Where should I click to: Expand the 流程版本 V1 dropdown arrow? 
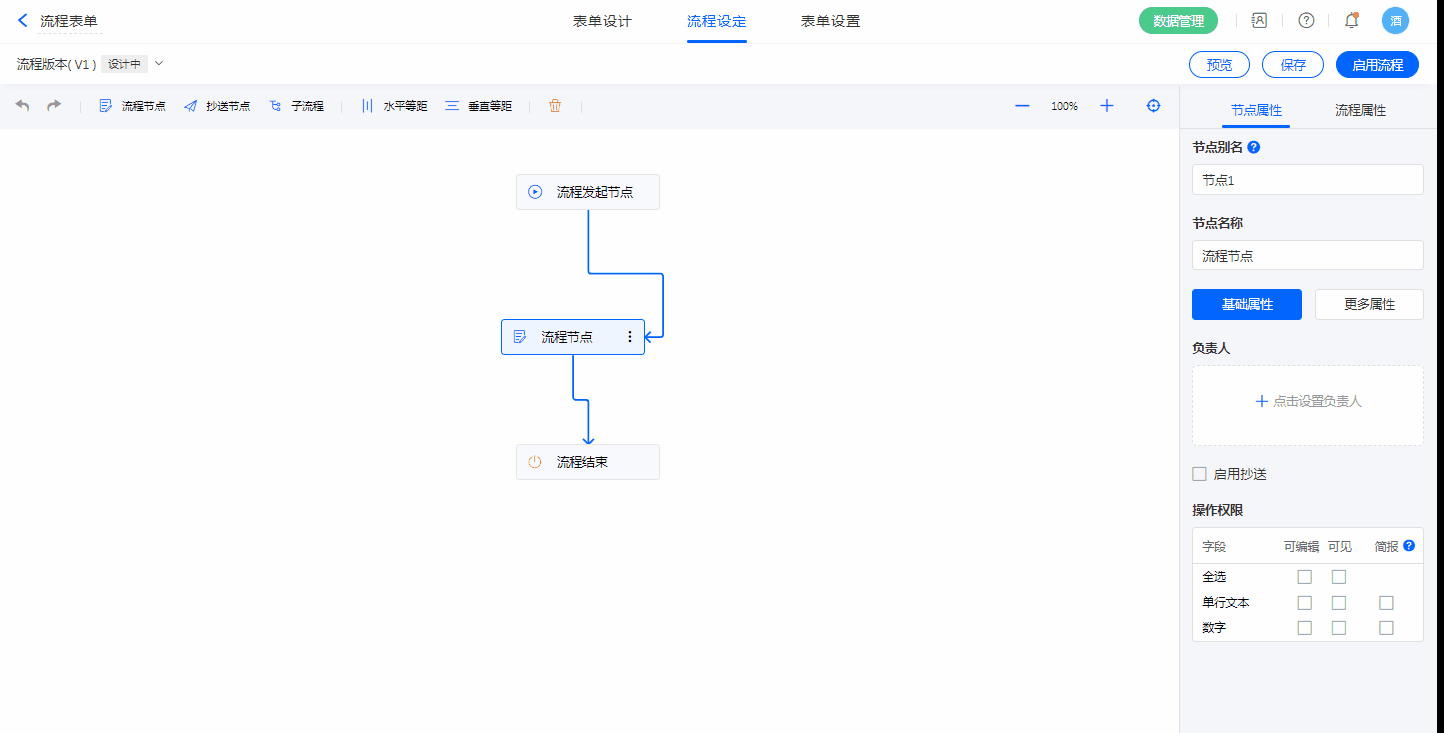tap(159, 64)
